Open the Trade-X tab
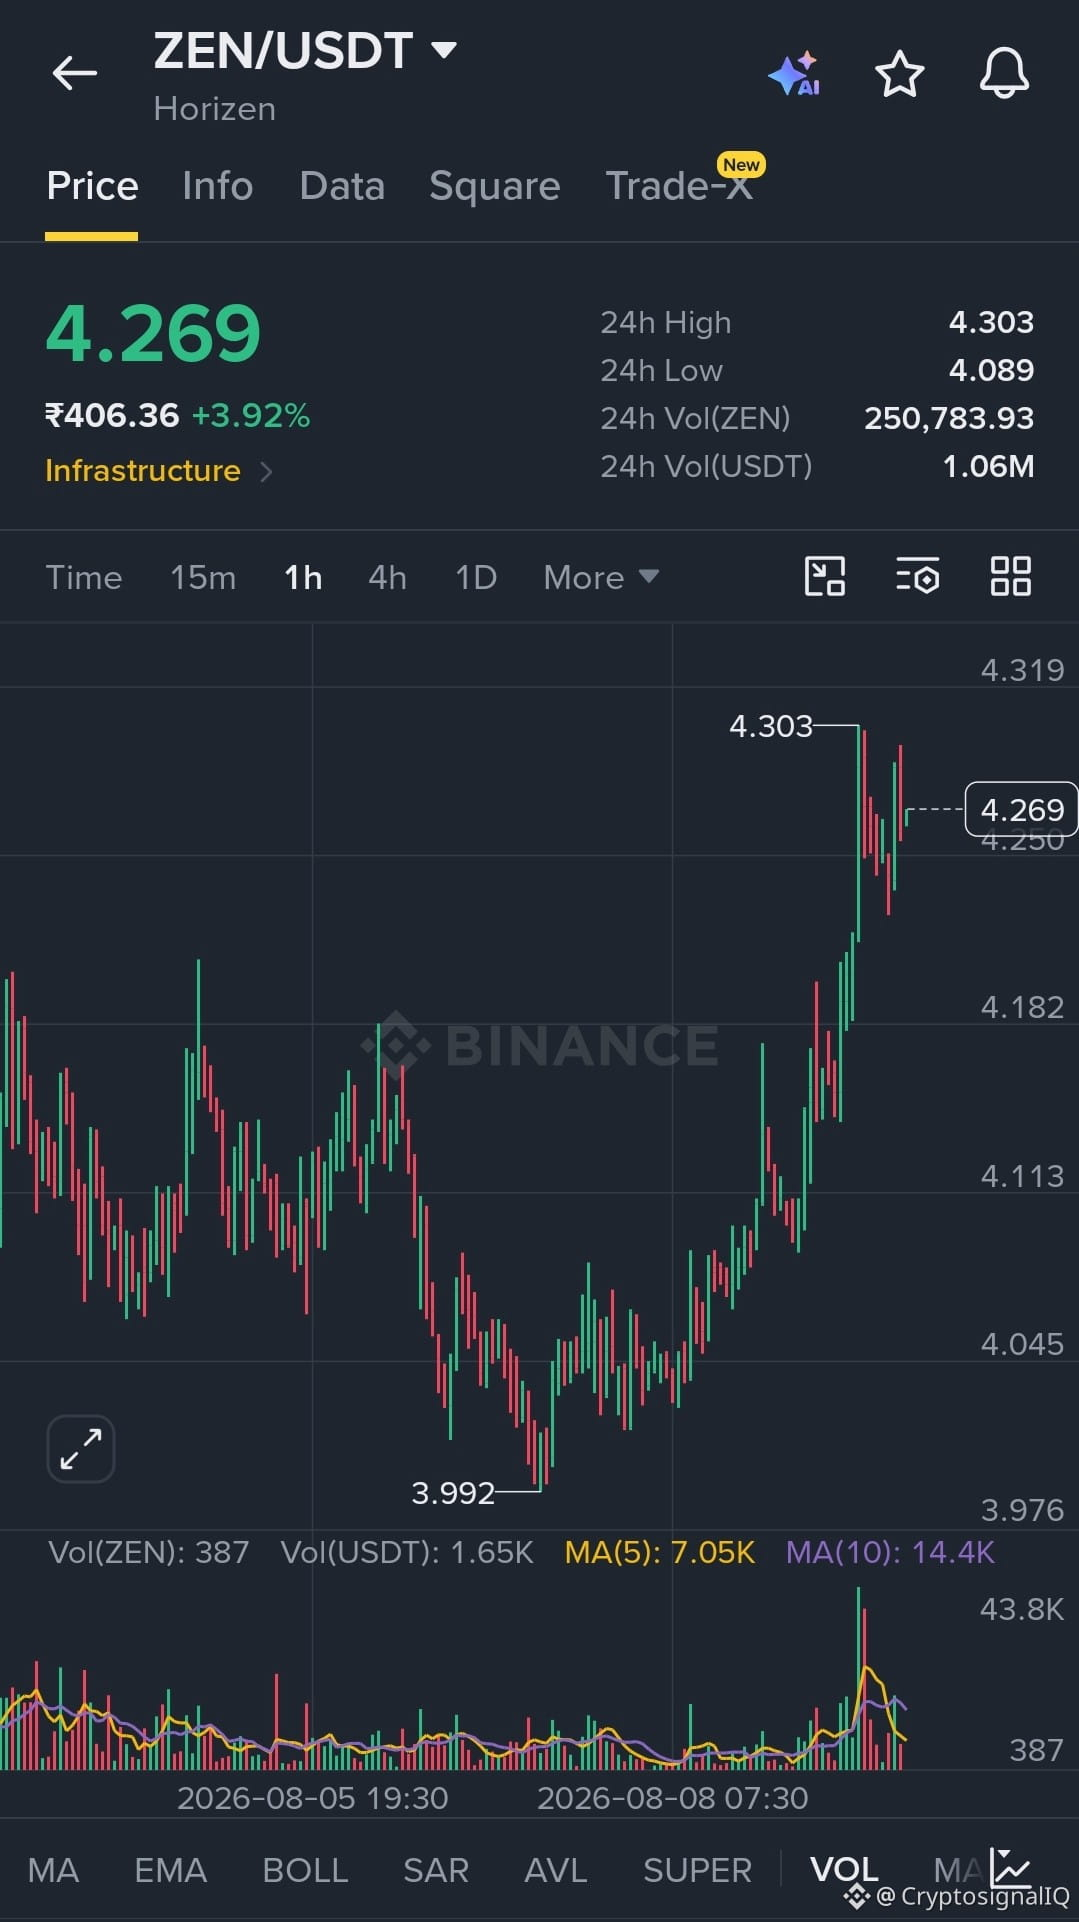This screenshot has width=1079, height=1922. pos(679,186)
